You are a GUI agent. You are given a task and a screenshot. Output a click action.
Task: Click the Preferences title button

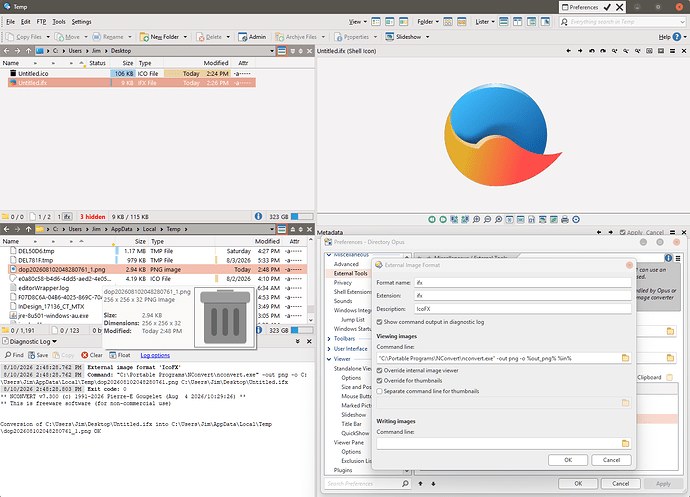coord(580,7)
